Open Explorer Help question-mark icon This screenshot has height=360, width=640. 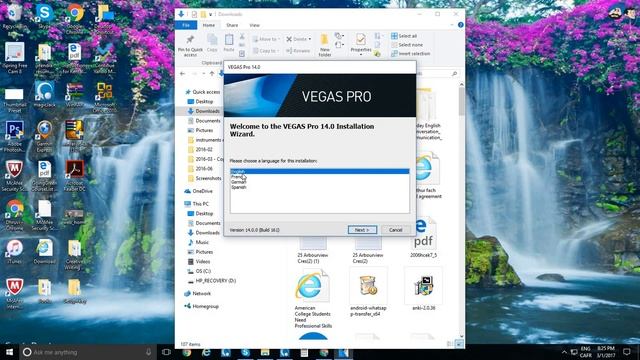tap(460, 25)
